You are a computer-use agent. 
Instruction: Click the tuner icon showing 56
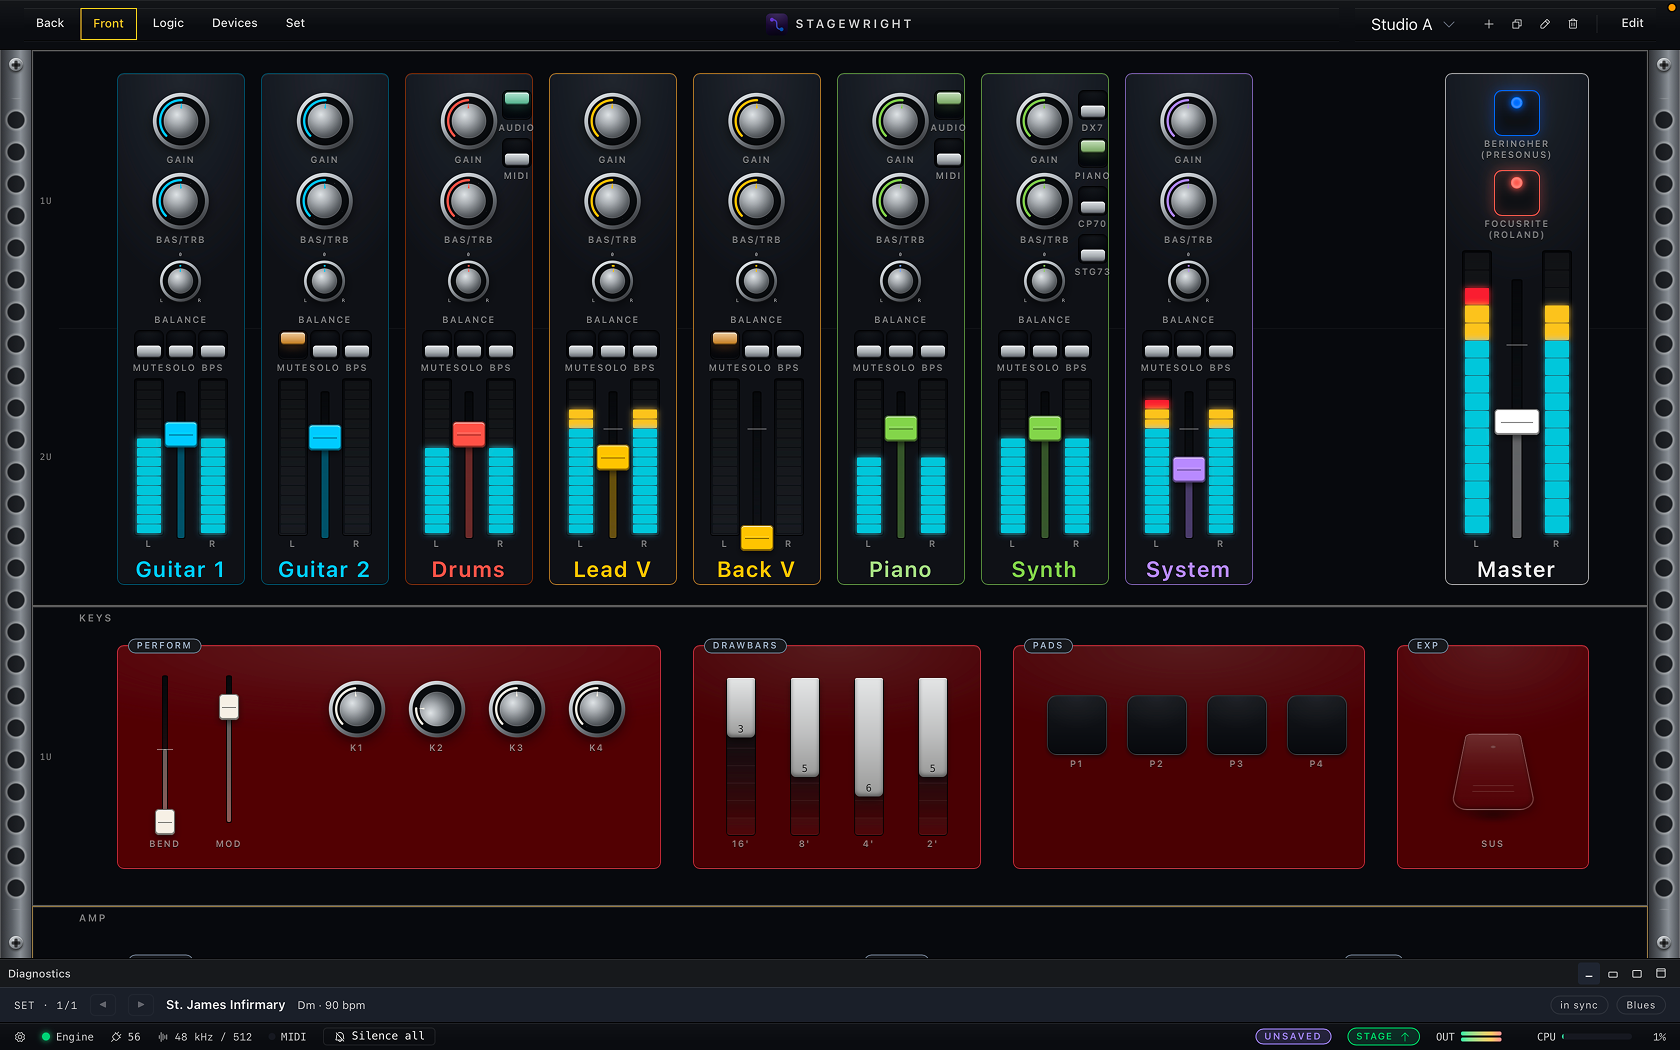pyautogui.click(x=126, y=1037)
